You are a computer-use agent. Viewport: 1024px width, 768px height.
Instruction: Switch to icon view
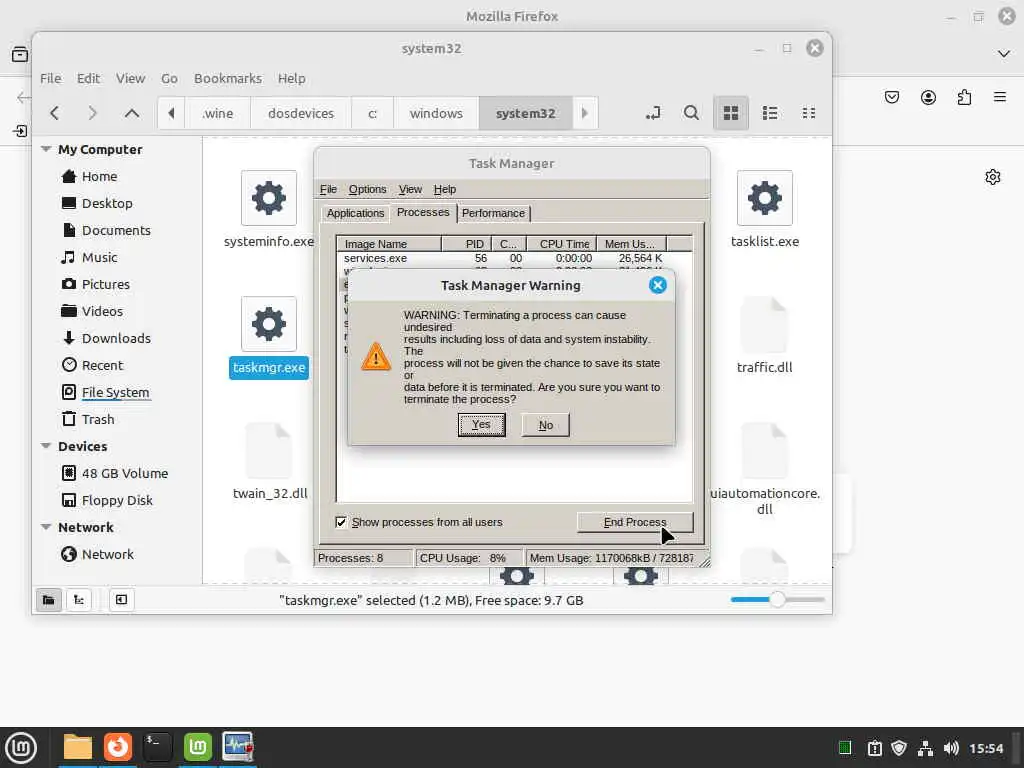click(731, 113)
